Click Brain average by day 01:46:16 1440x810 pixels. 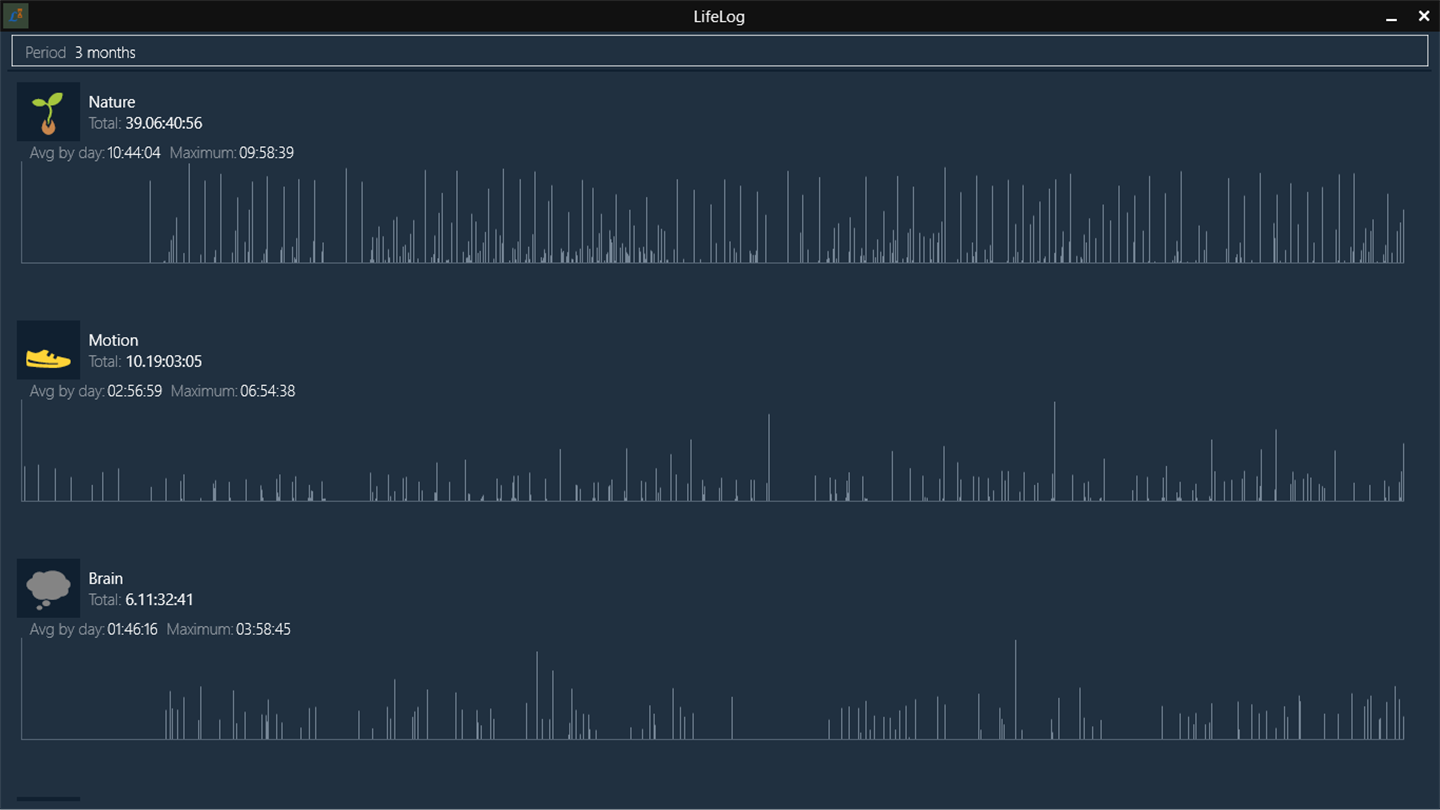pyautogui.click(x=132, y=629)
